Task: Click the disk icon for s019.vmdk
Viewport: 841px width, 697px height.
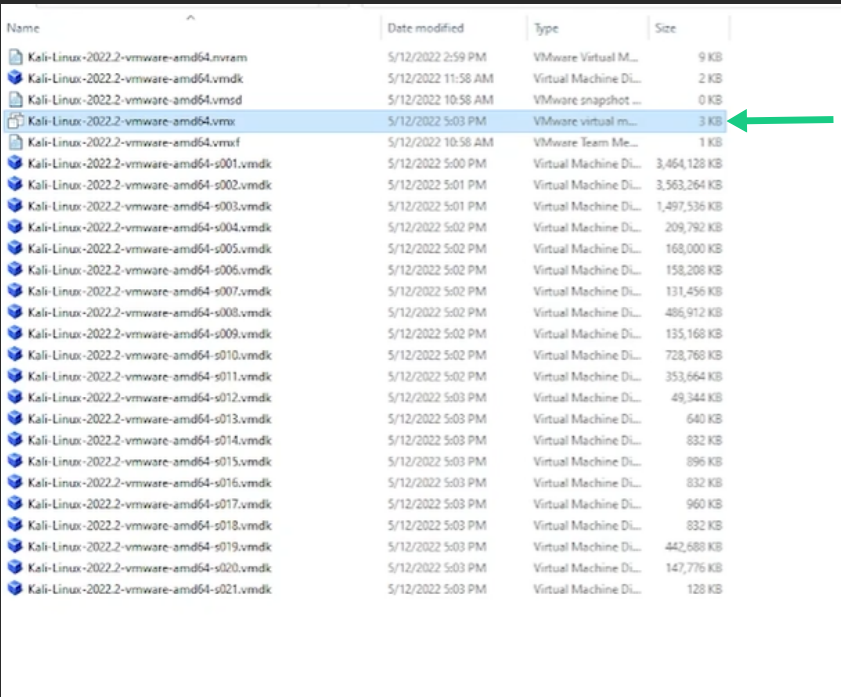Action: tap(16, 546)
